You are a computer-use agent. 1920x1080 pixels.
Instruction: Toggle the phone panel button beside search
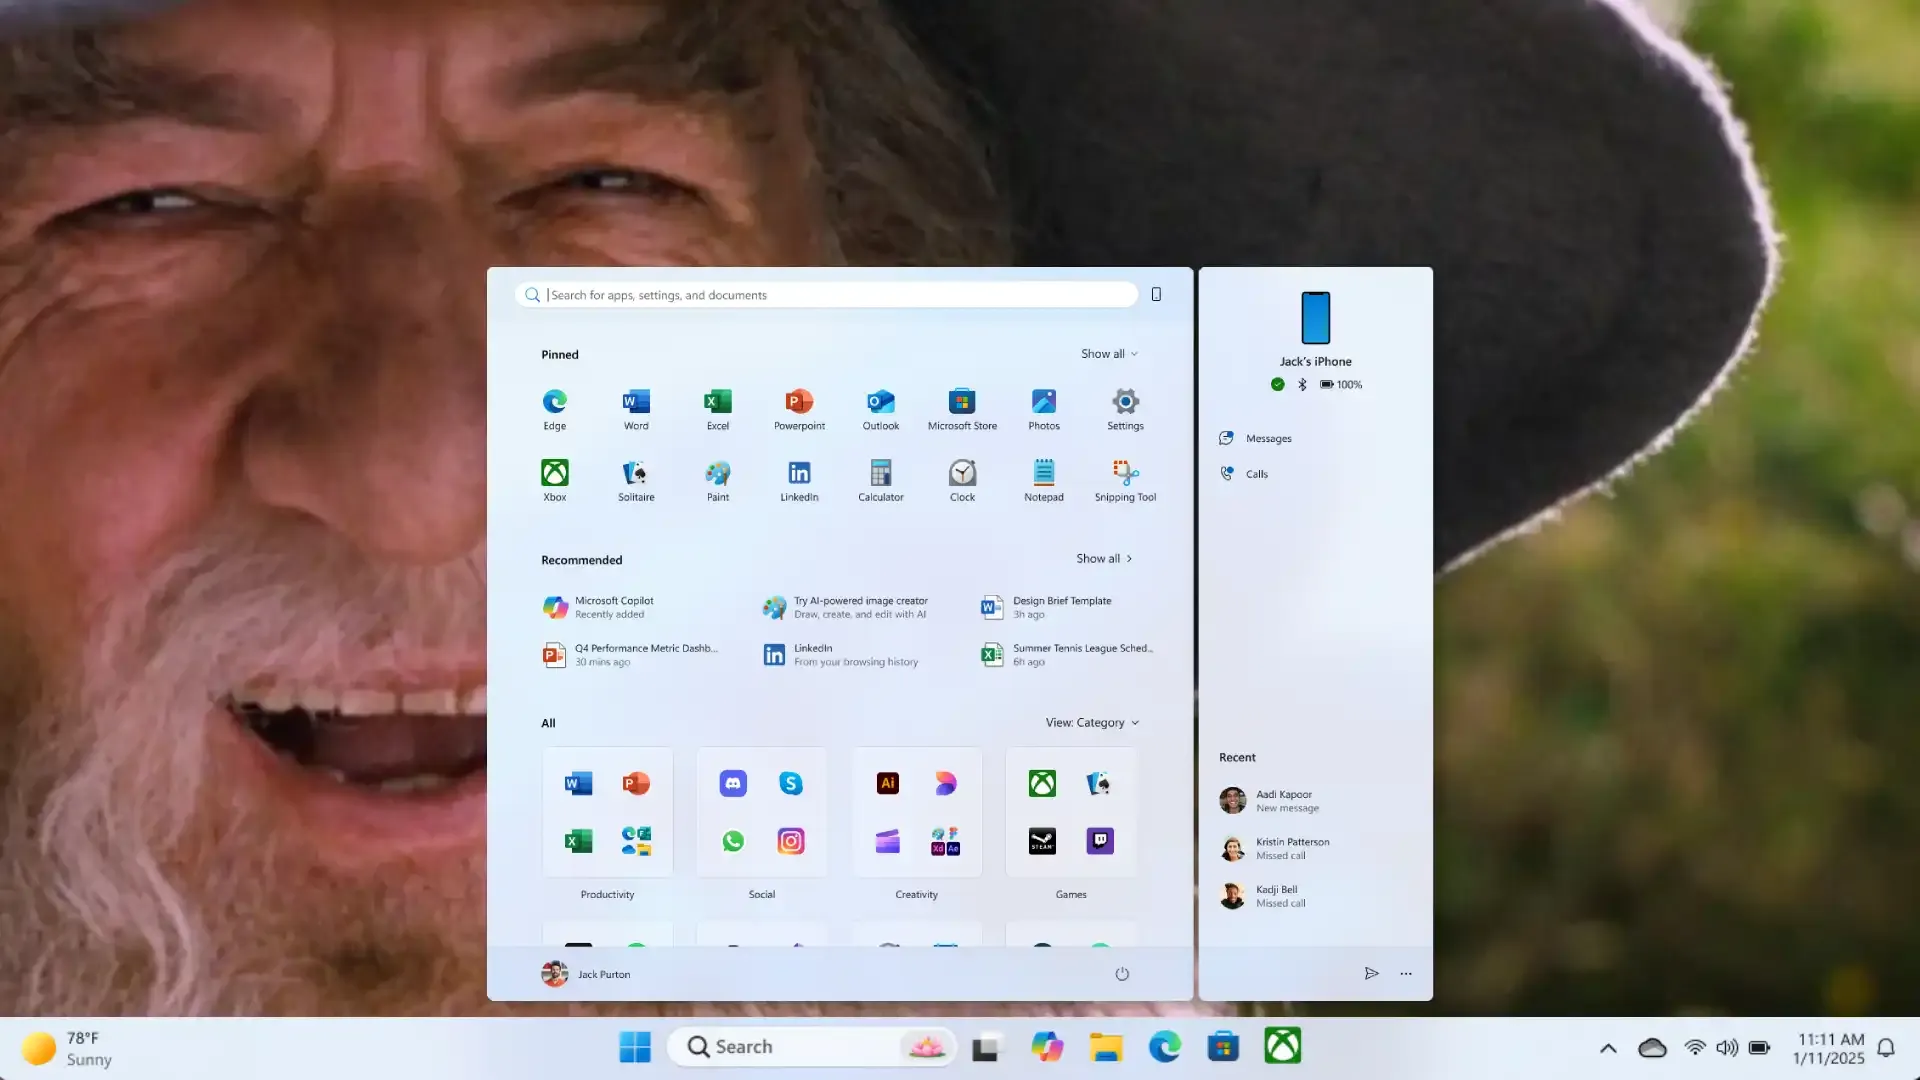click(1156, 294)
